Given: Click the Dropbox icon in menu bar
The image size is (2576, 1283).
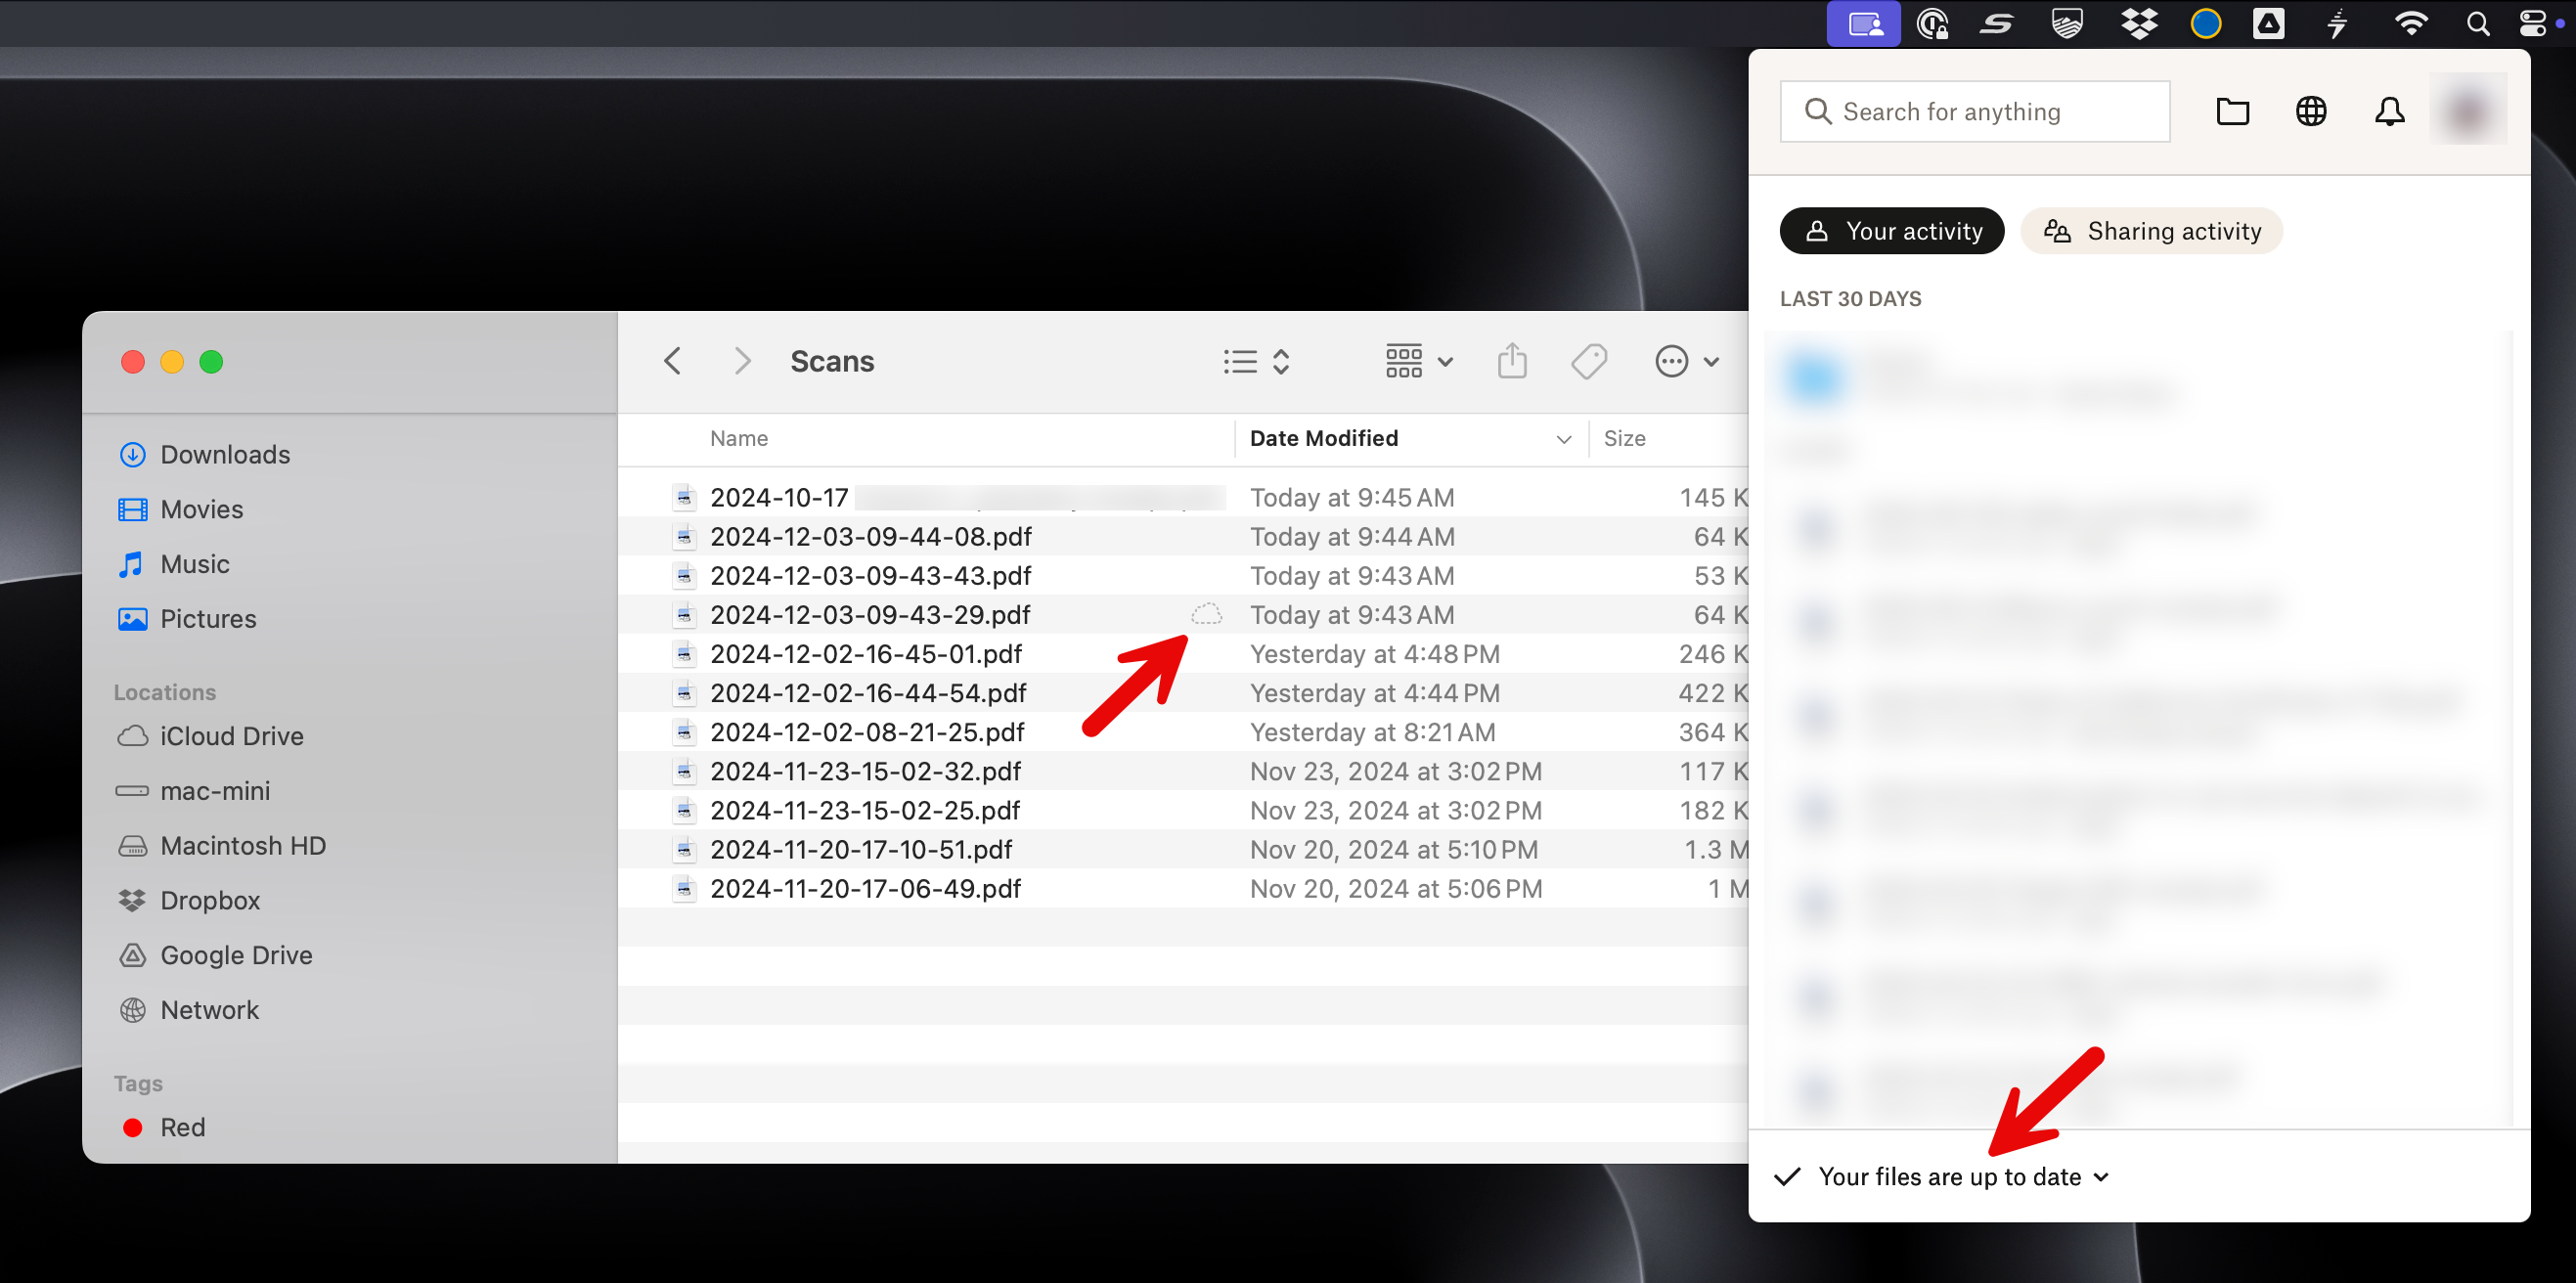Looking at the screenshot, I should click(x=2138, y=23).
